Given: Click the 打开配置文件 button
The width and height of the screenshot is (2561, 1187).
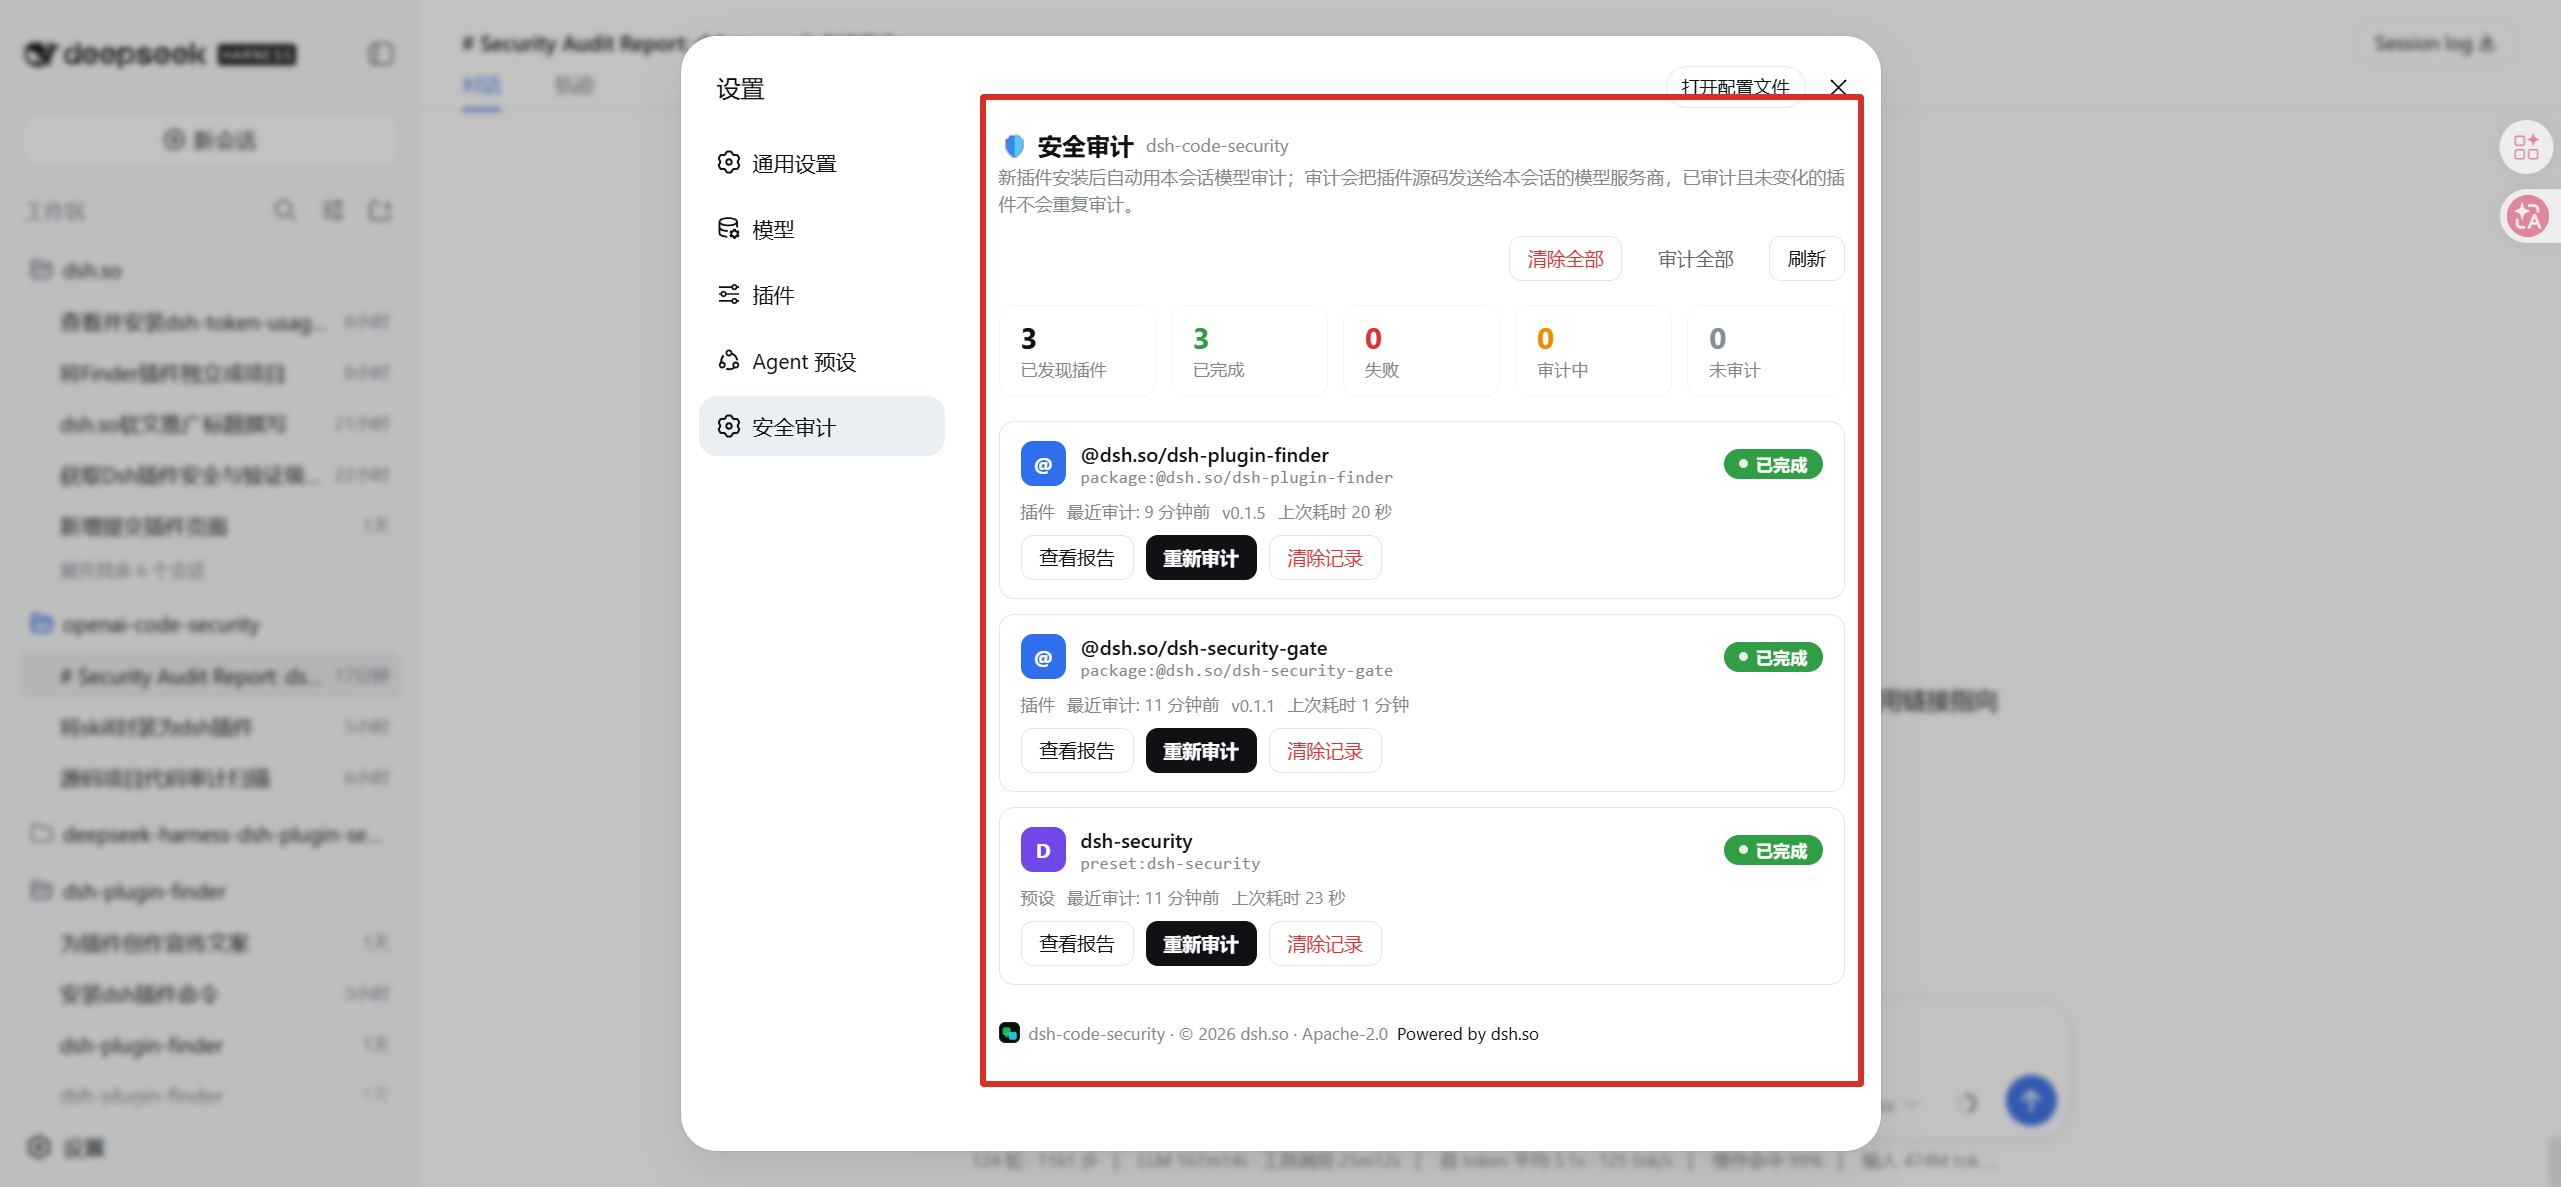Looking at the screenshot, I should [1735, 87].
